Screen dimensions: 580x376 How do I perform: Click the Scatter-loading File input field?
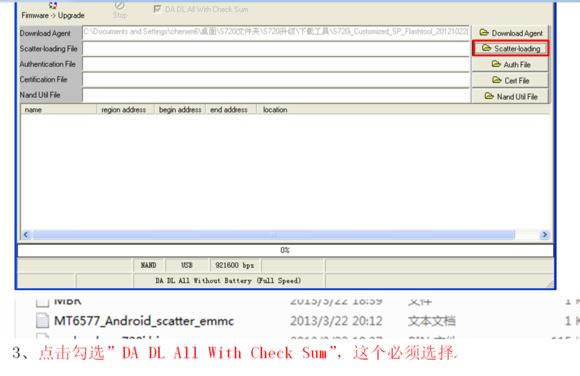point(276,48)
